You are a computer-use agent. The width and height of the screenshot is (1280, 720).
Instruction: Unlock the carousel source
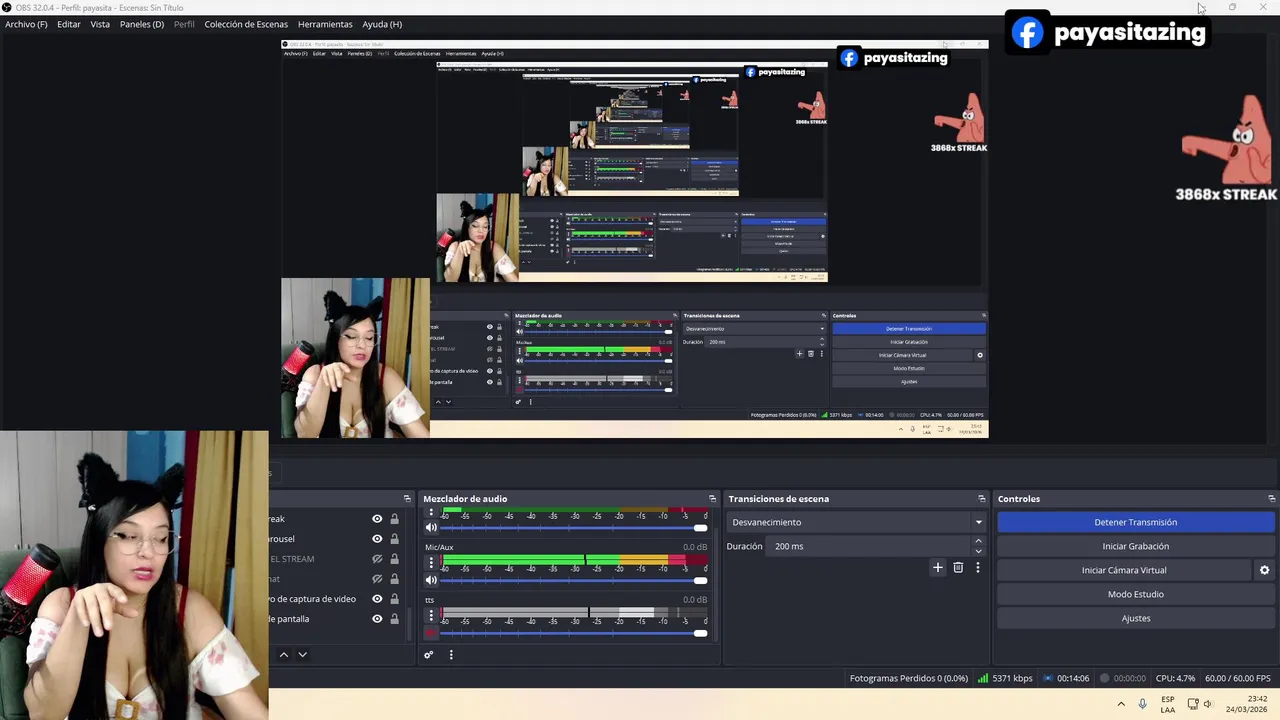click(394, 539)
